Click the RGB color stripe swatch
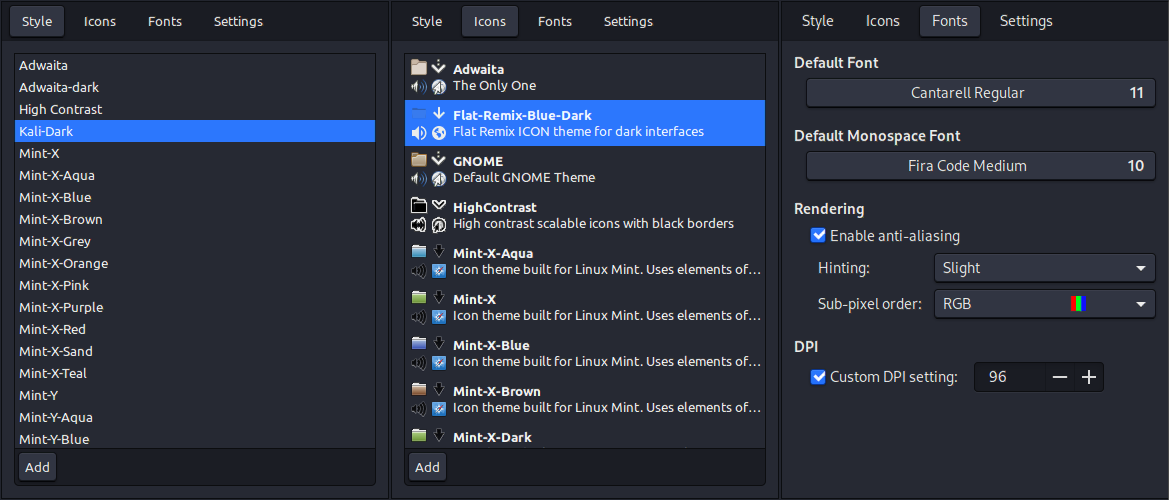 1078,304
